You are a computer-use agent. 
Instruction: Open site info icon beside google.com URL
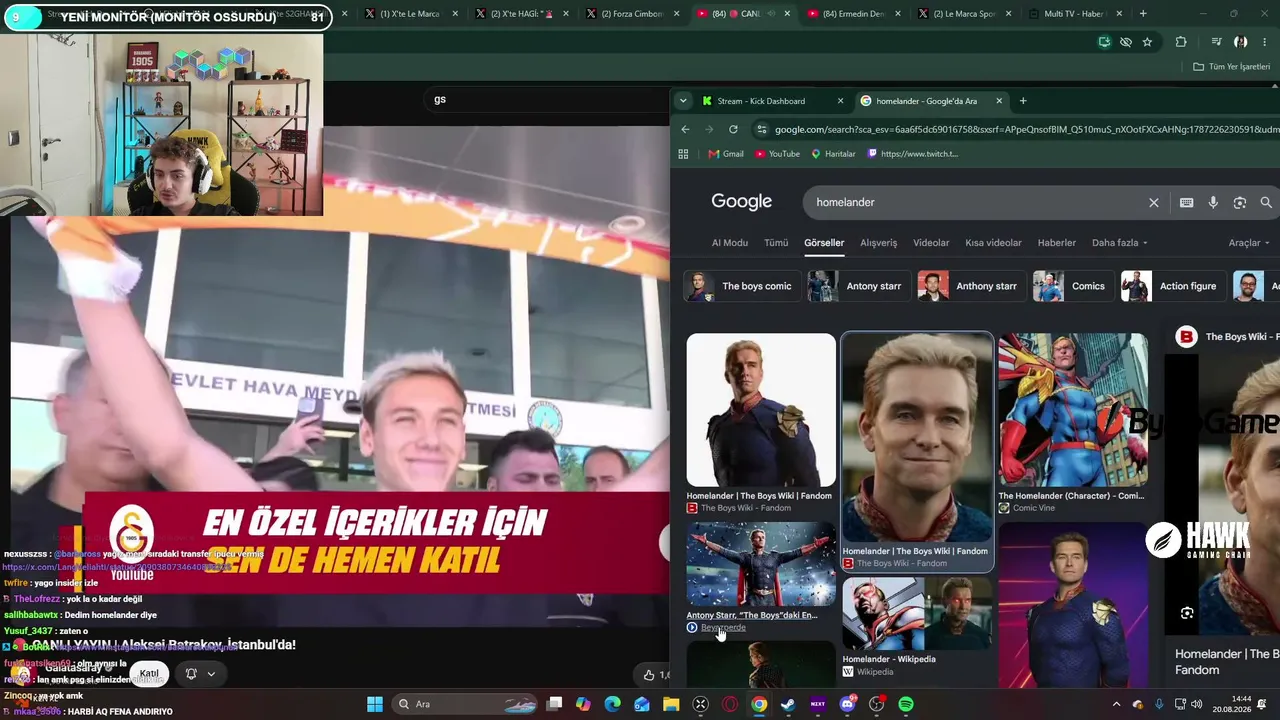tap(762, 129)
